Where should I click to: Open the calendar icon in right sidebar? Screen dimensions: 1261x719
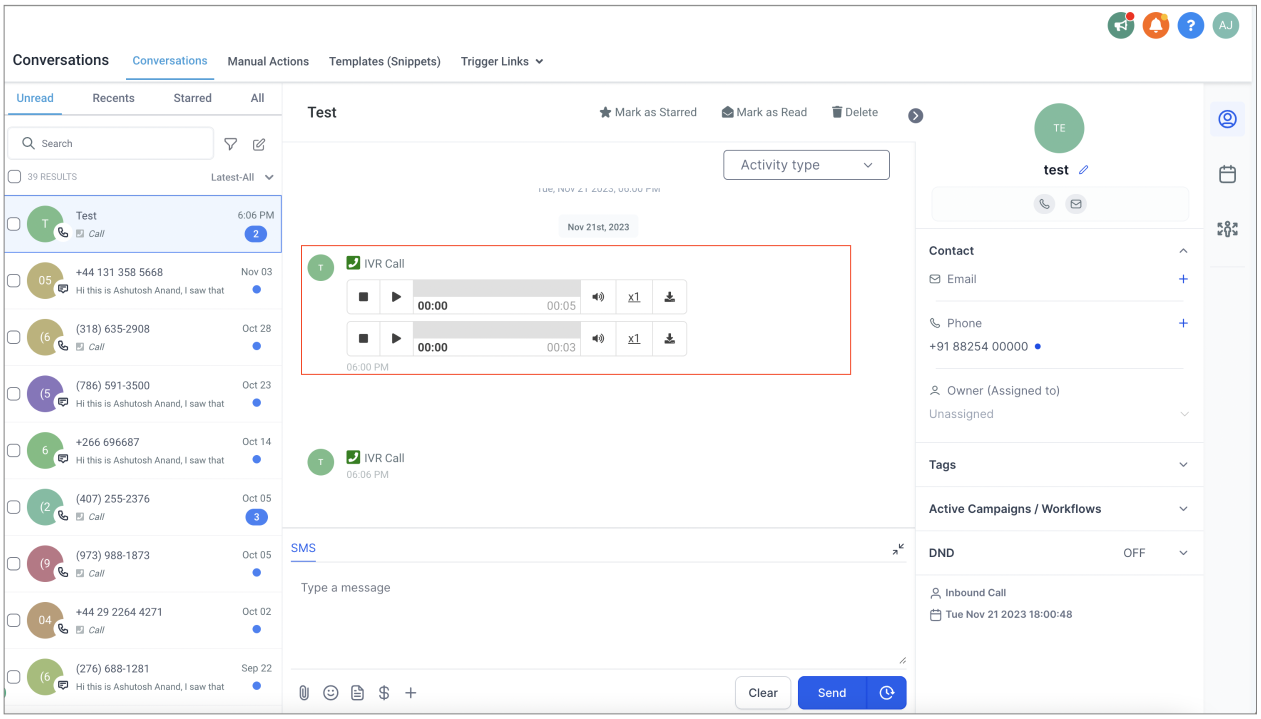[x=1227, y=174]
